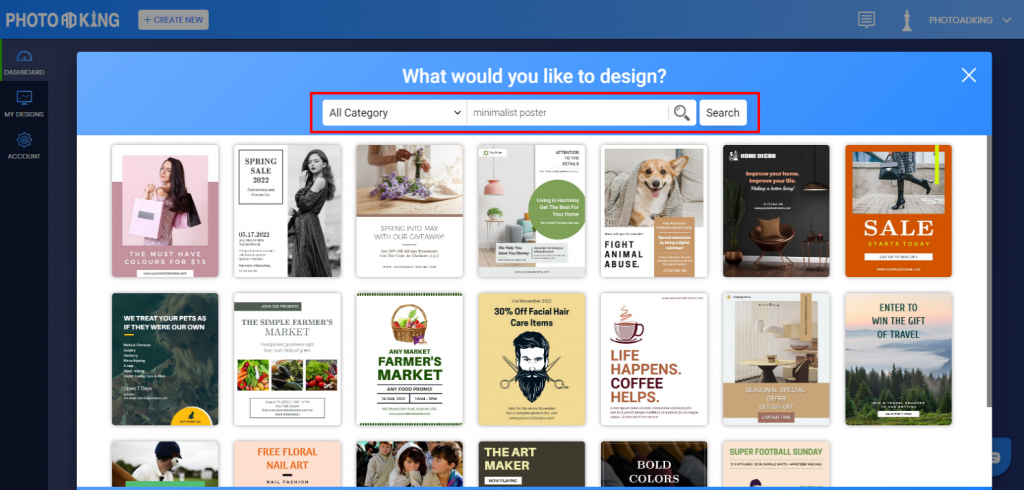The height and width of the screenshot is (490, 1024).
Task: Select the Must Have Colours for $15 template
Action: tap(165, 211)
